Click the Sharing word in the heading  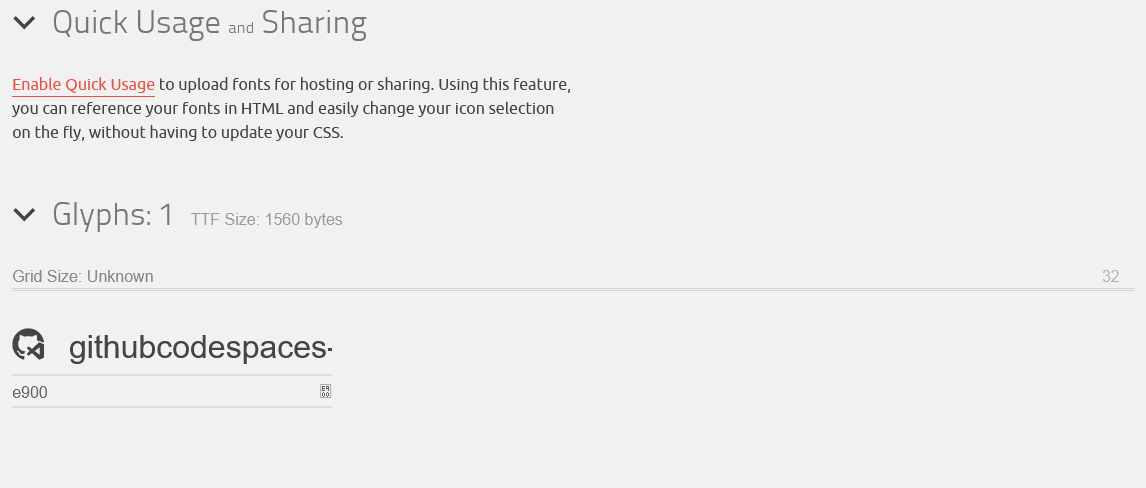point(314,23)
